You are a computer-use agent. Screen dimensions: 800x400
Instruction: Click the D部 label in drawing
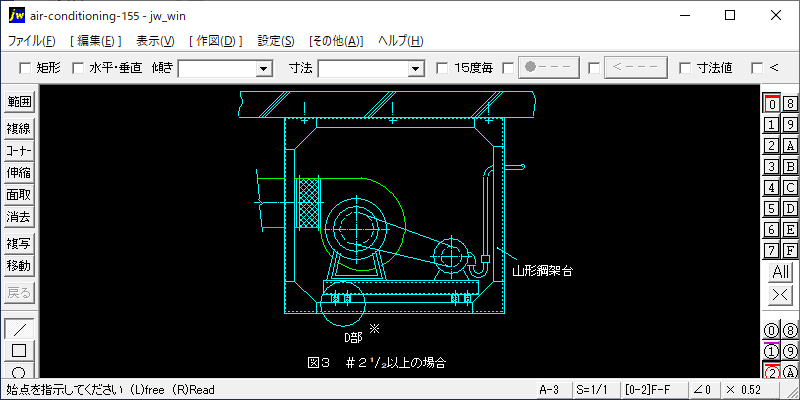[x=353, y=338]
